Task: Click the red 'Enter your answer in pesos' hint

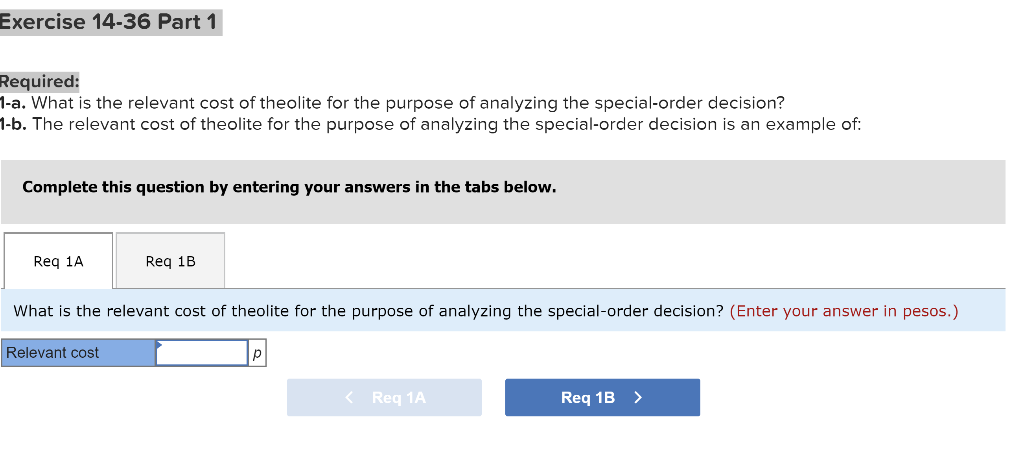Action: [844, 311]
